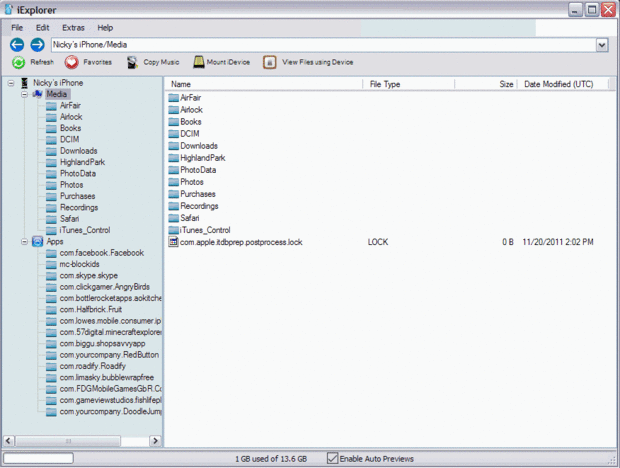Viewport: 620px width, 468px height.
Task: Click the Purchases folder icon in file list
Action: 174,194
